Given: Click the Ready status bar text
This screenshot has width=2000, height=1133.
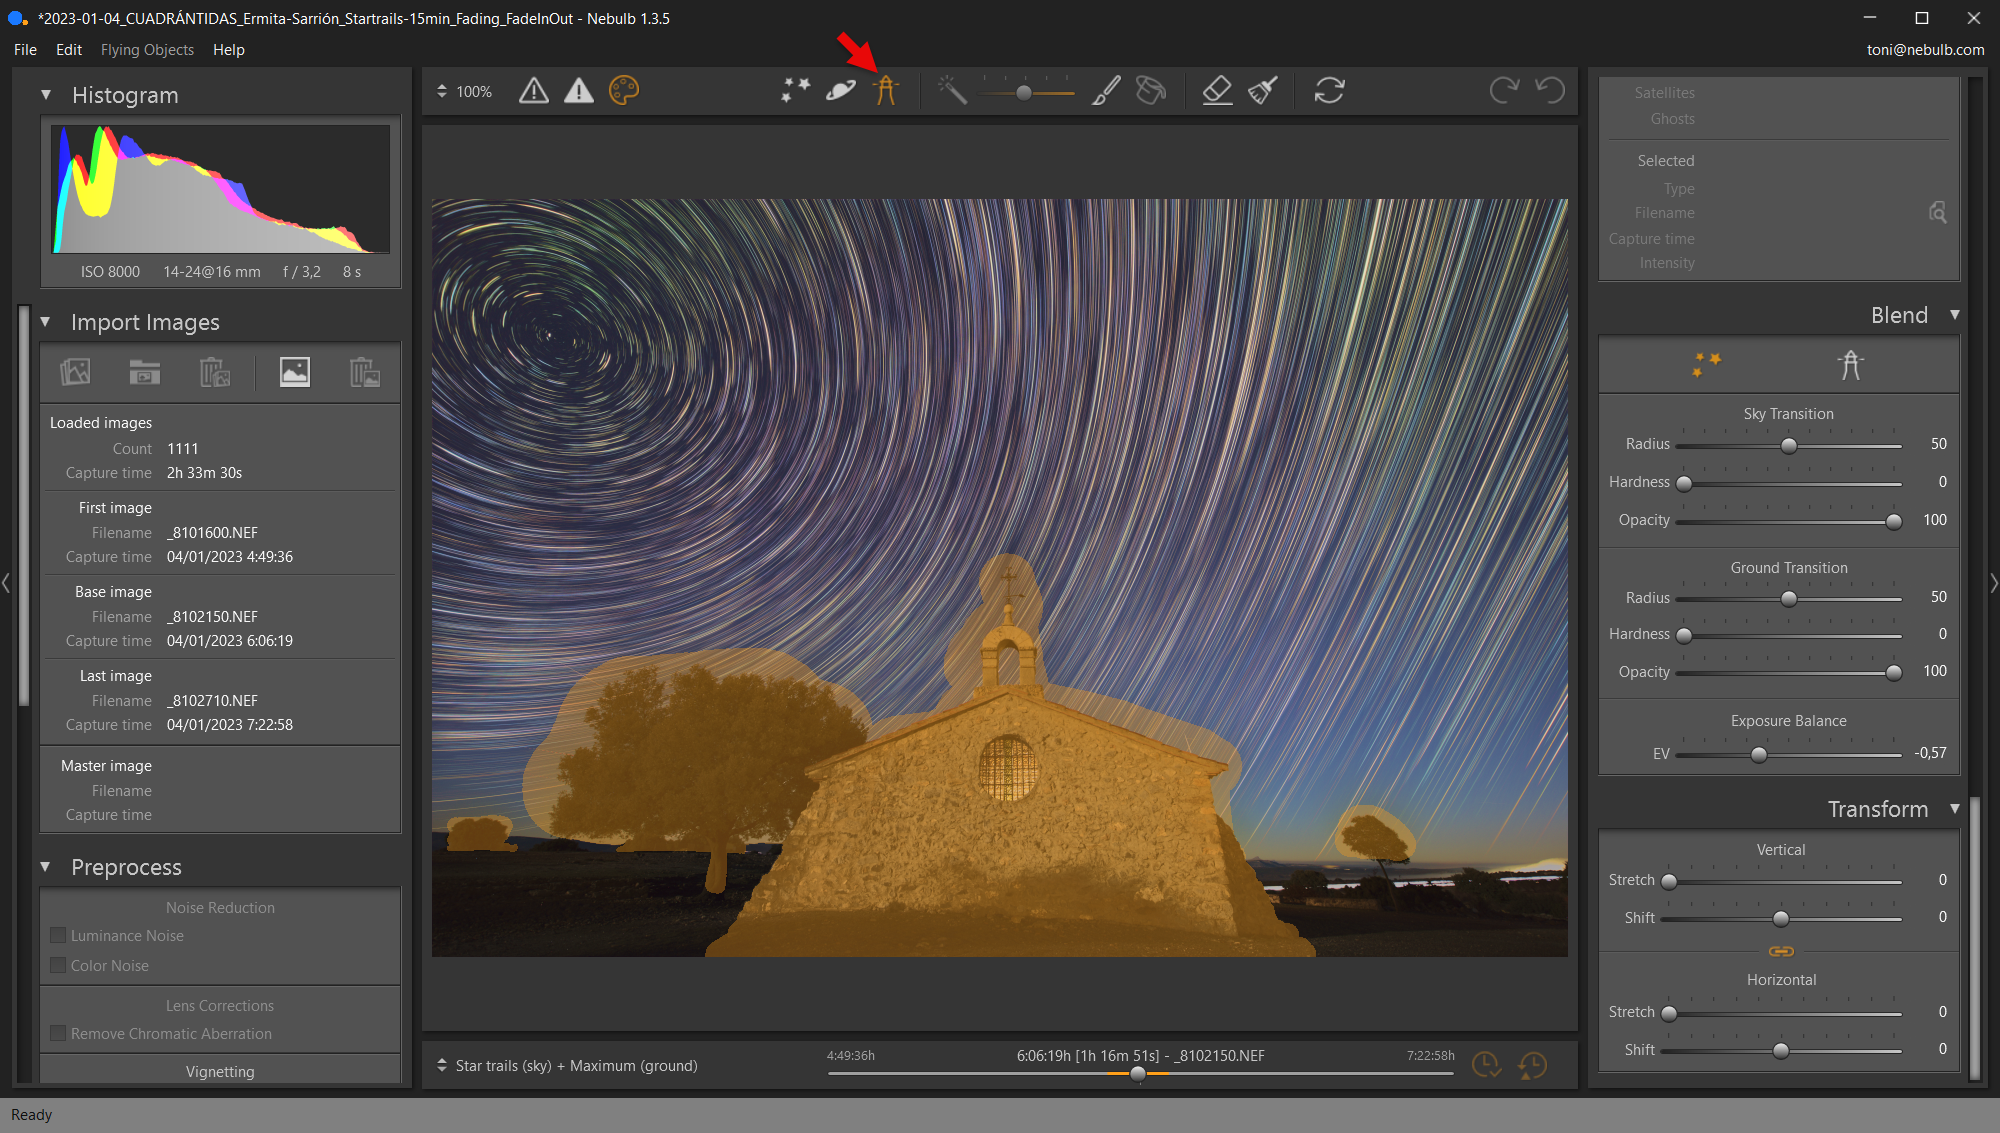Looking at the screenshot, I should click(31, 1114).
